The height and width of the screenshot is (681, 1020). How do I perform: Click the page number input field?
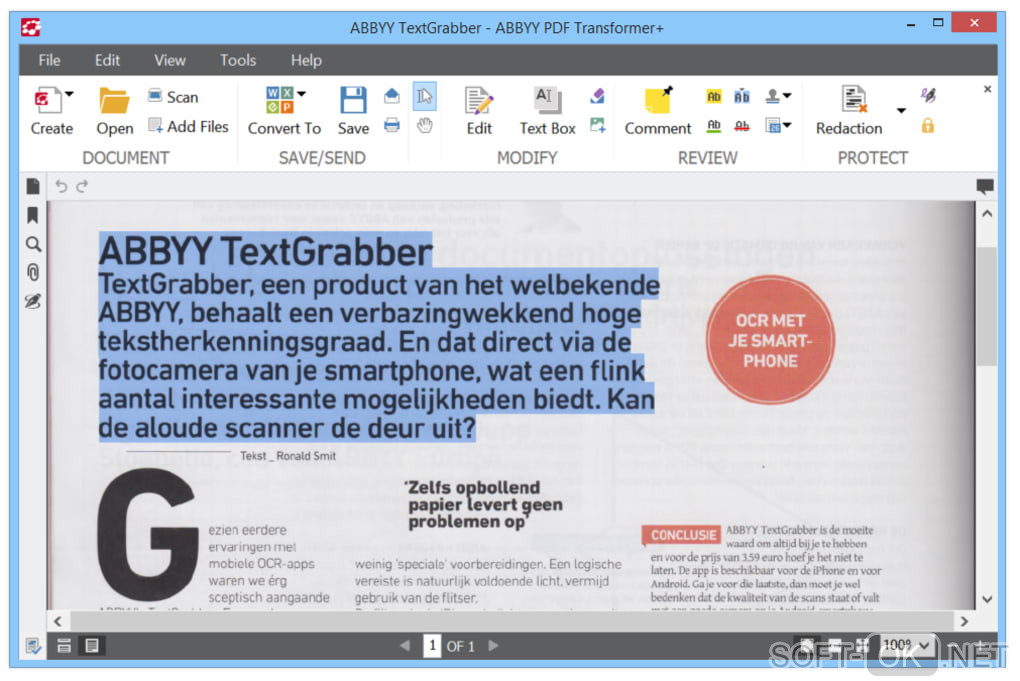pos(432,645)
